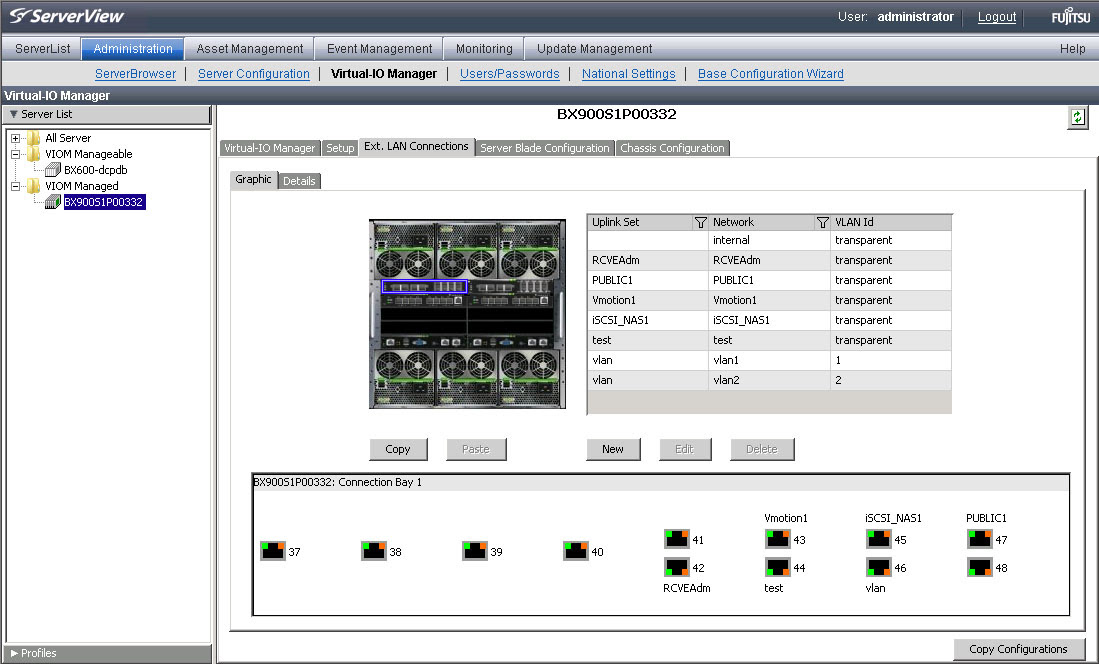Open the Monitoring menu
1099x664 pixels.
coord(484,48)
